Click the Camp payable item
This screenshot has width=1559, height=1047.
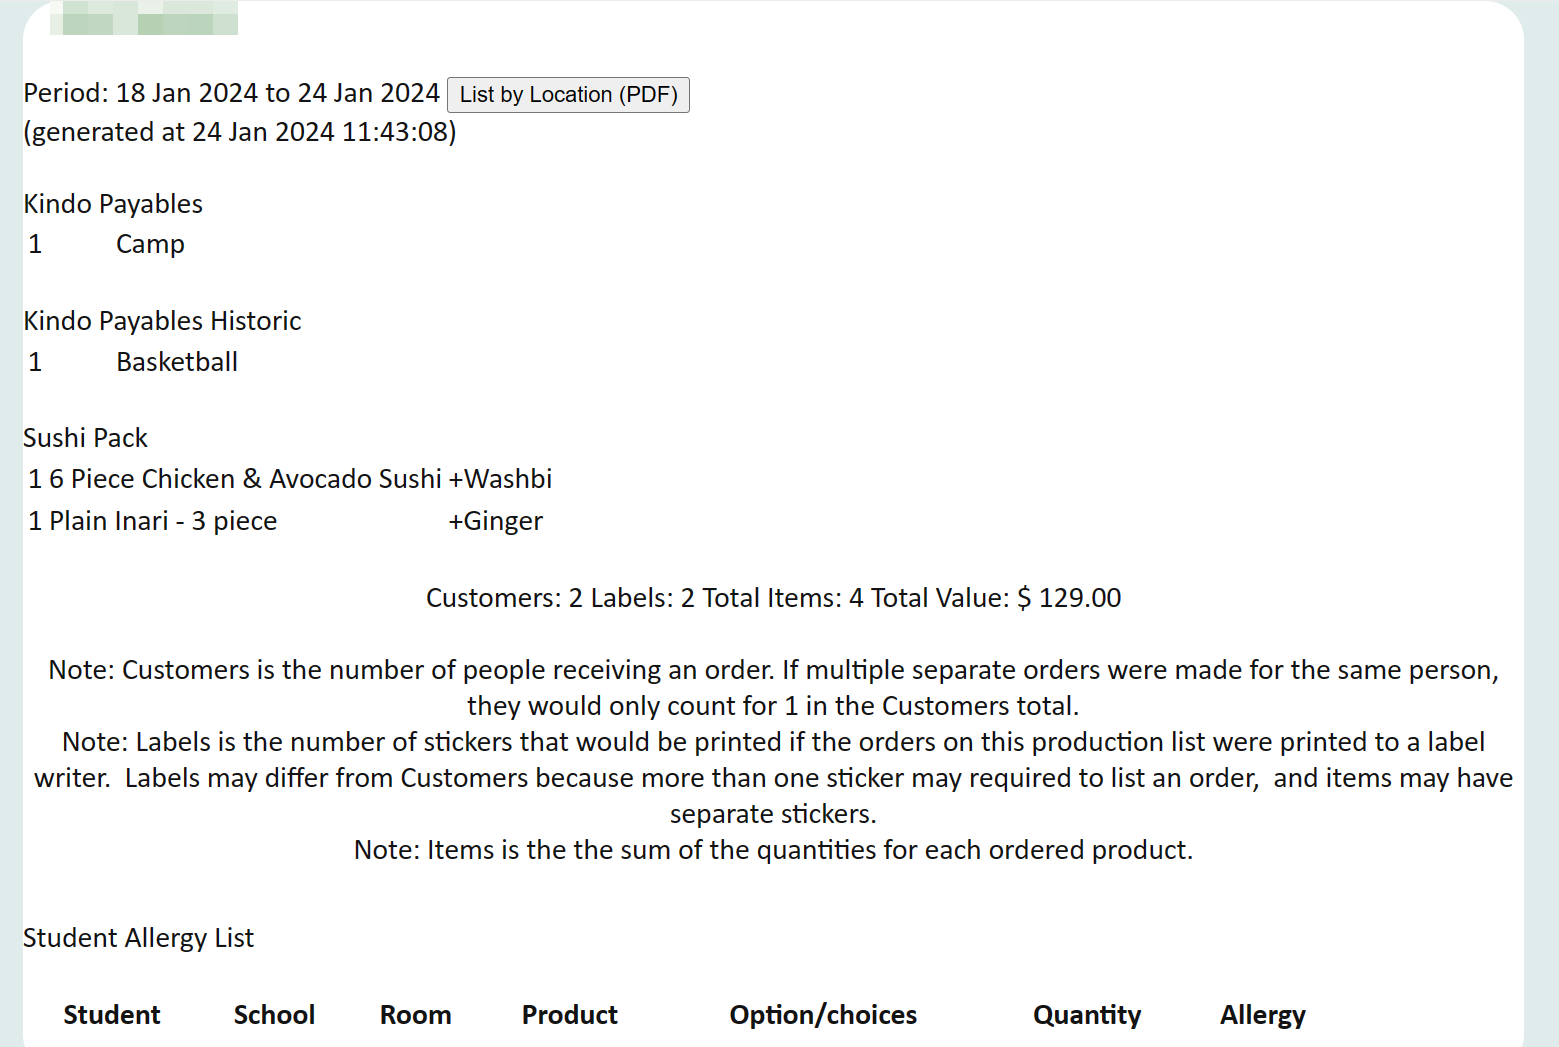pos(150,244)
